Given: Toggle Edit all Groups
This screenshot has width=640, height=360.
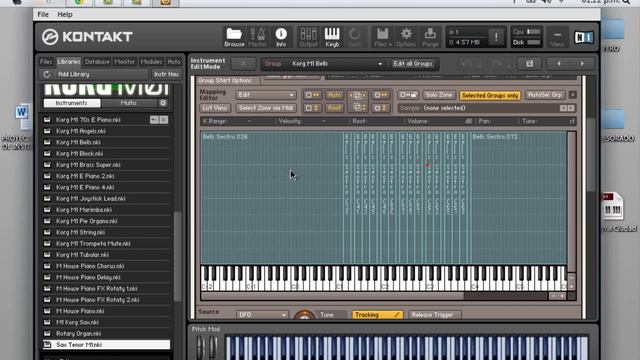Looking at the screenshot, I should tap(413, 64).
